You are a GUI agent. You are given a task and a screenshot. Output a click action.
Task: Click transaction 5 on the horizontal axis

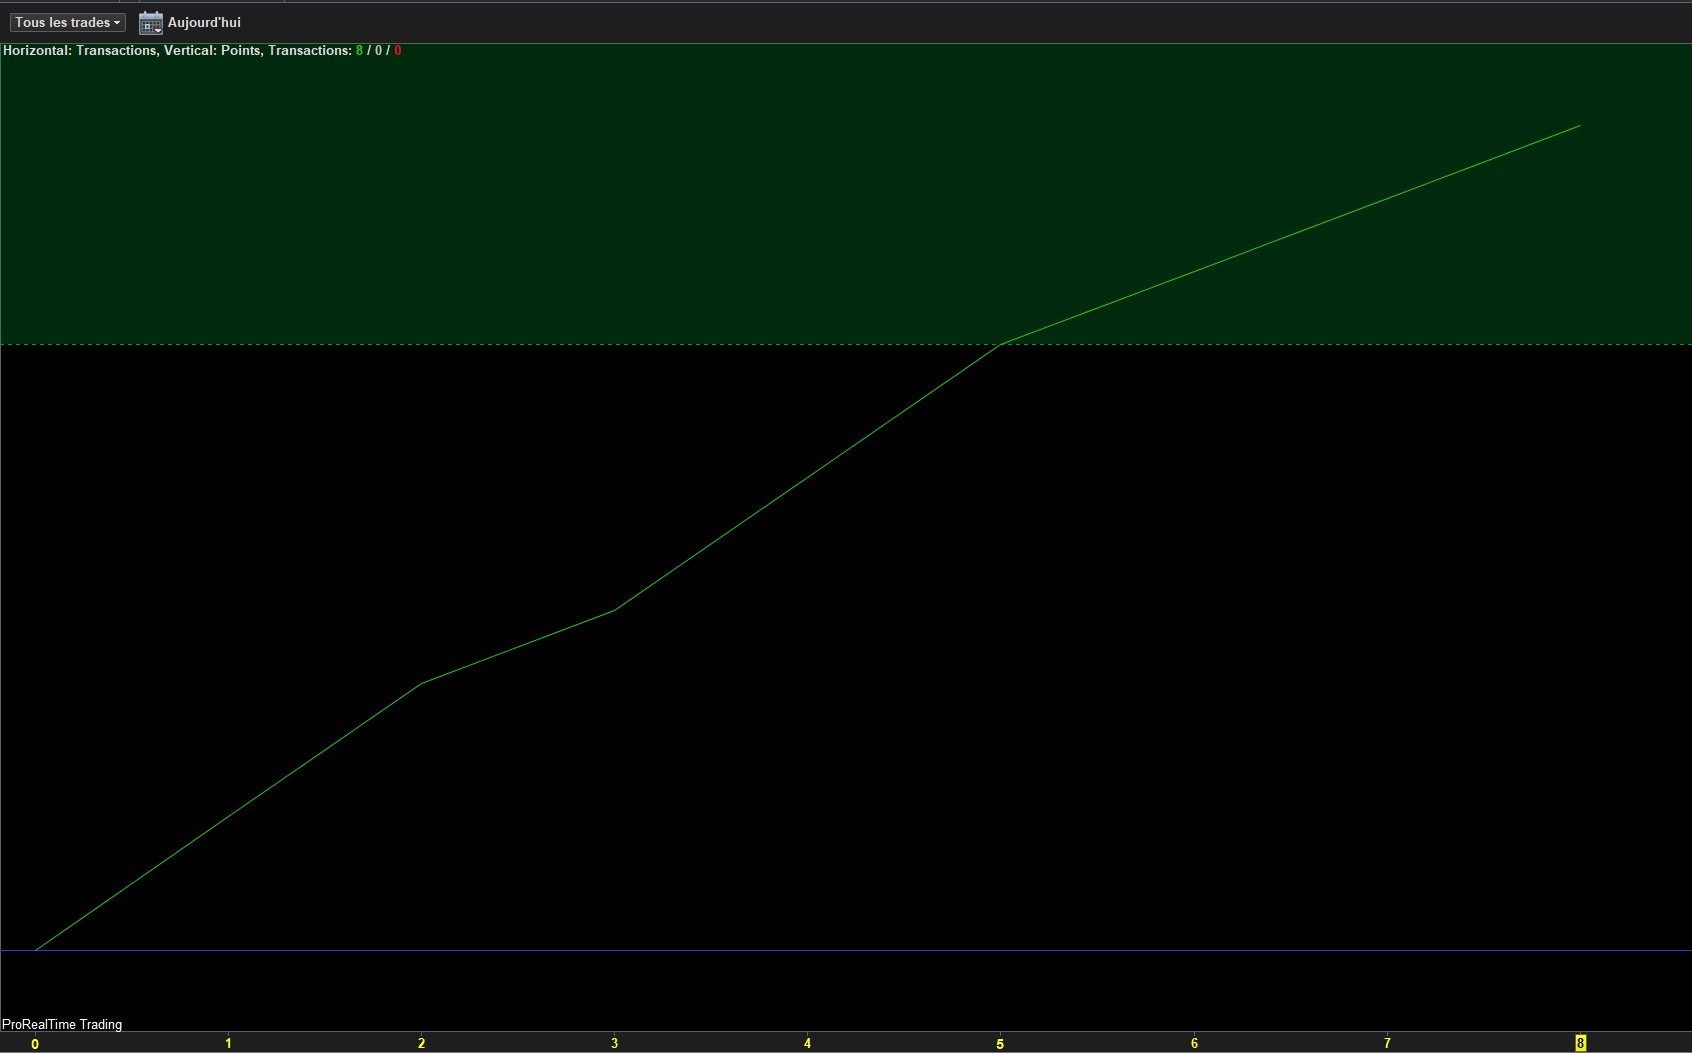[x=1000, y=1044]
